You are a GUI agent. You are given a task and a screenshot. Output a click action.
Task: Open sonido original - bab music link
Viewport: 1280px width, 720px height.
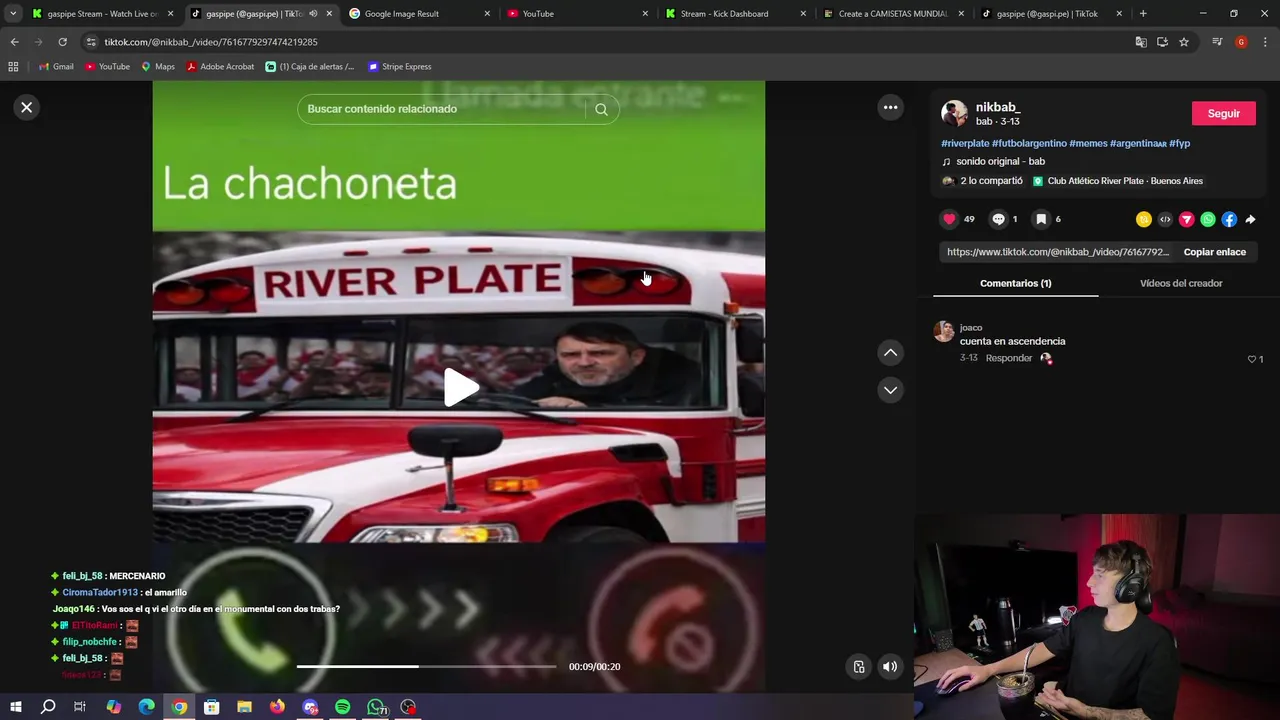[x=1000, y=161]
